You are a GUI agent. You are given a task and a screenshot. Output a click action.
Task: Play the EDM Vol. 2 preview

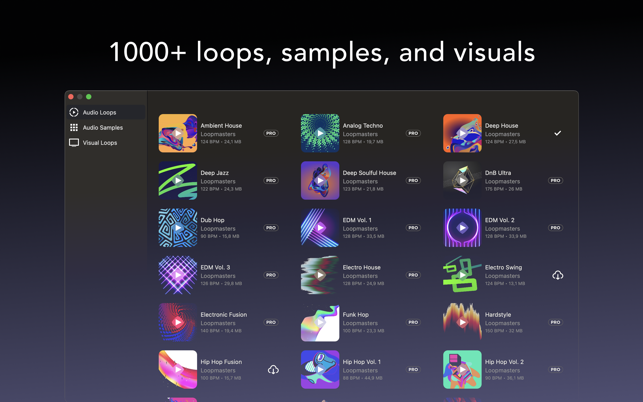click(462, 228)
